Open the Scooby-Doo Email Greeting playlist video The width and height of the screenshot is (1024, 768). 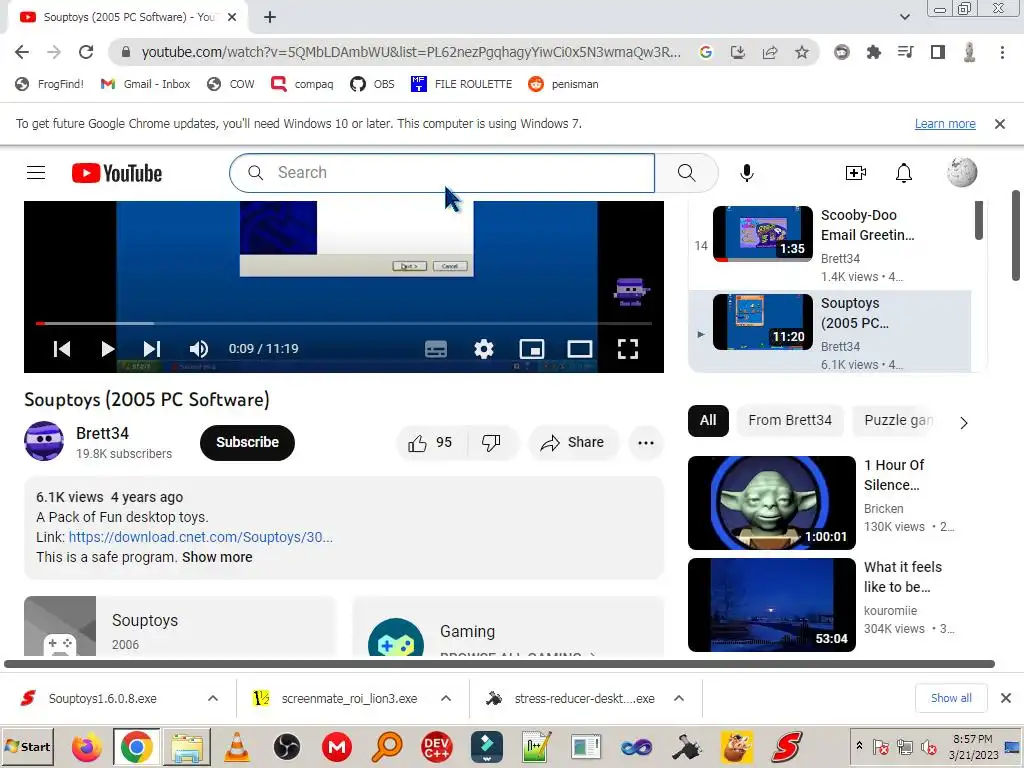(x=829, y=244)
